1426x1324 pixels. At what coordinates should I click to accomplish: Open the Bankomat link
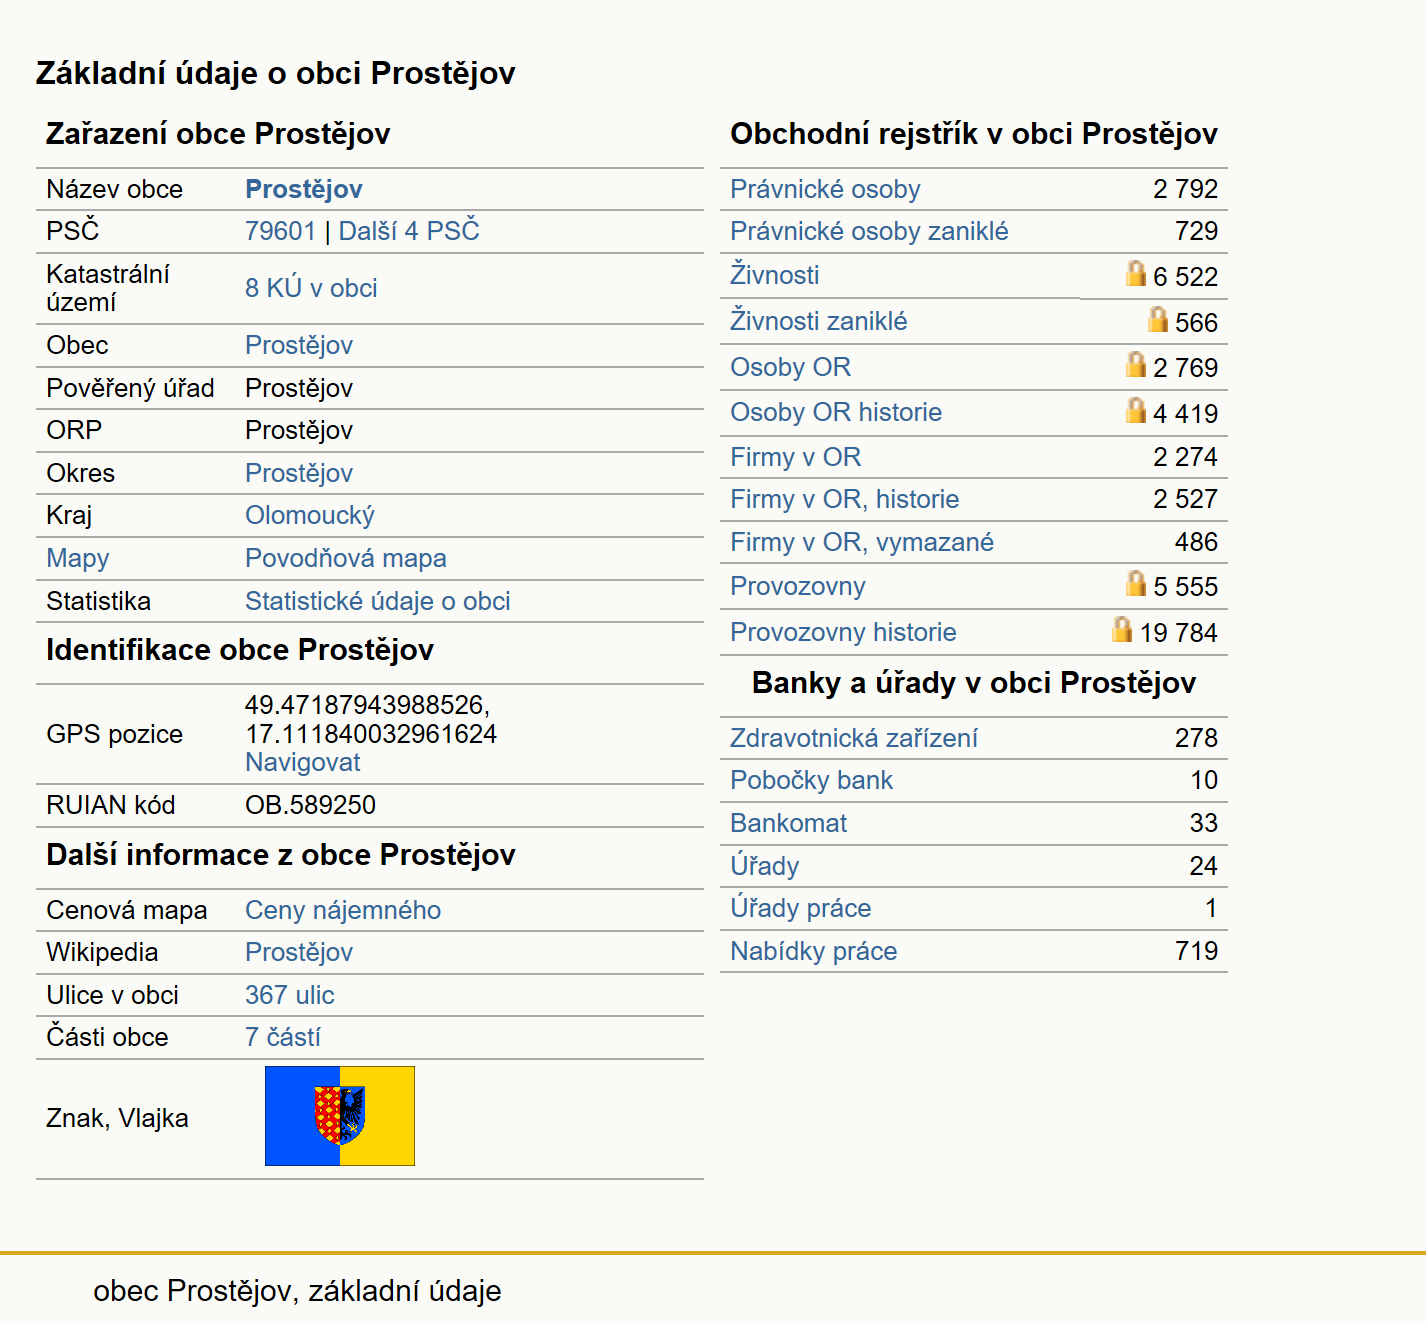click(x=788, y=823)
